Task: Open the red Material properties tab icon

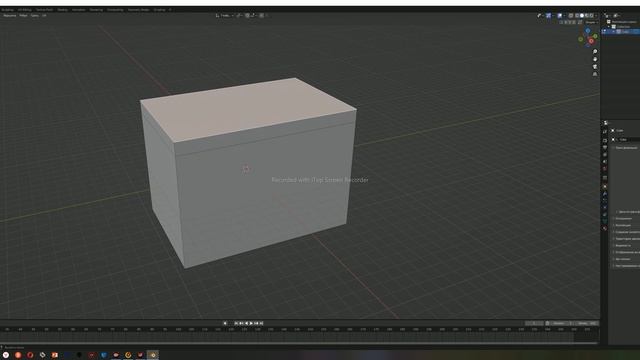Action: 605,228
